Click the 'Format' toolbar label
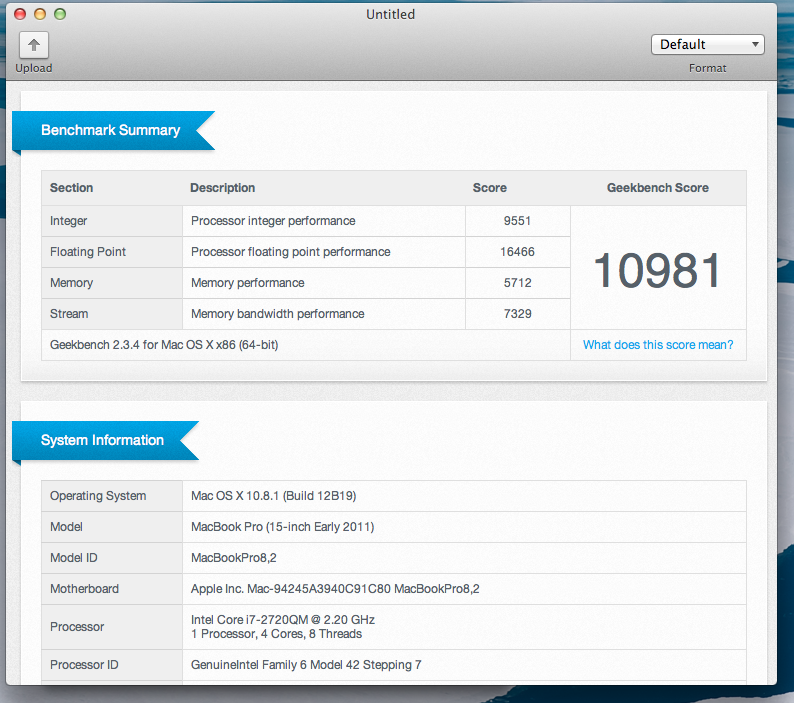Screen dimensions: 794x703 click(x=707, y=68)
